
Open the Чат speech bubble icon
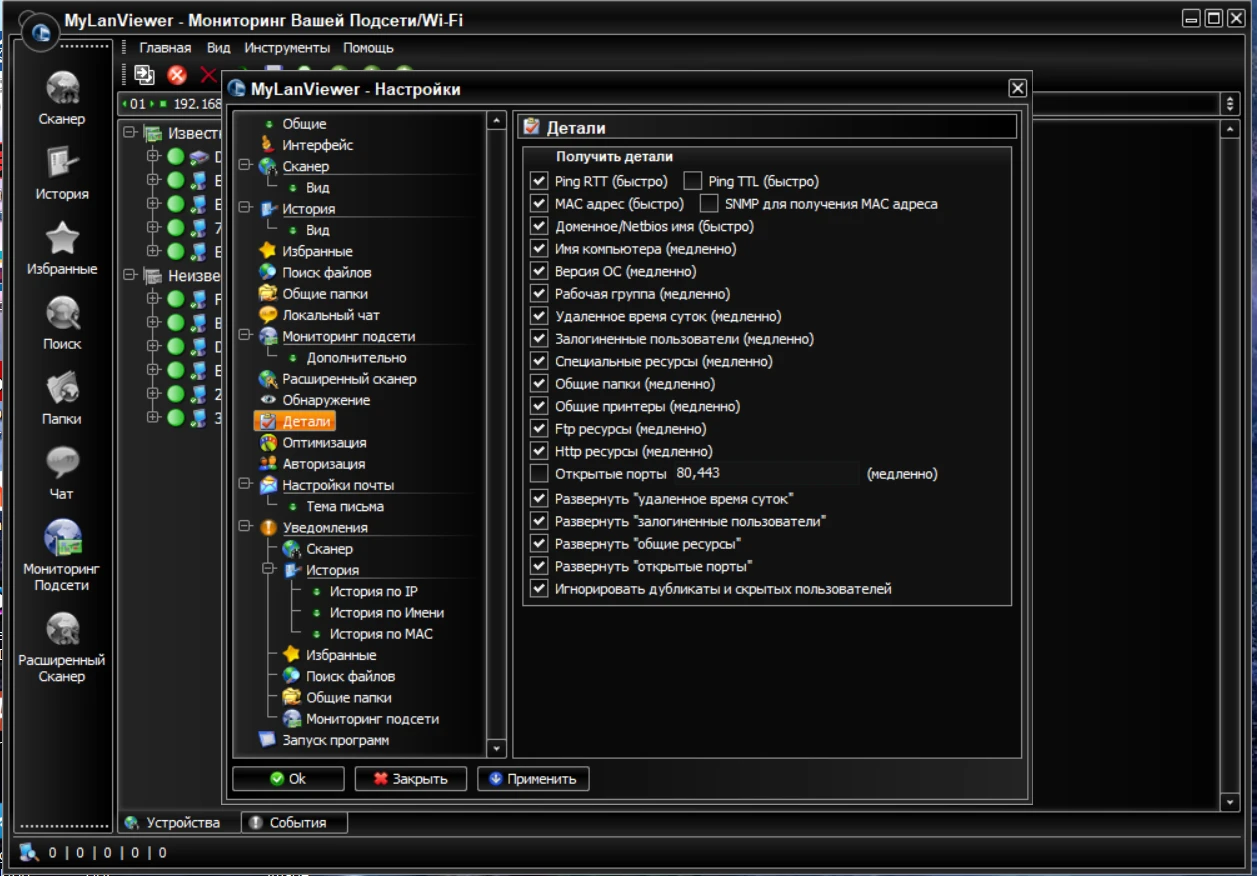pyautogui.click(x=62, y=463)
